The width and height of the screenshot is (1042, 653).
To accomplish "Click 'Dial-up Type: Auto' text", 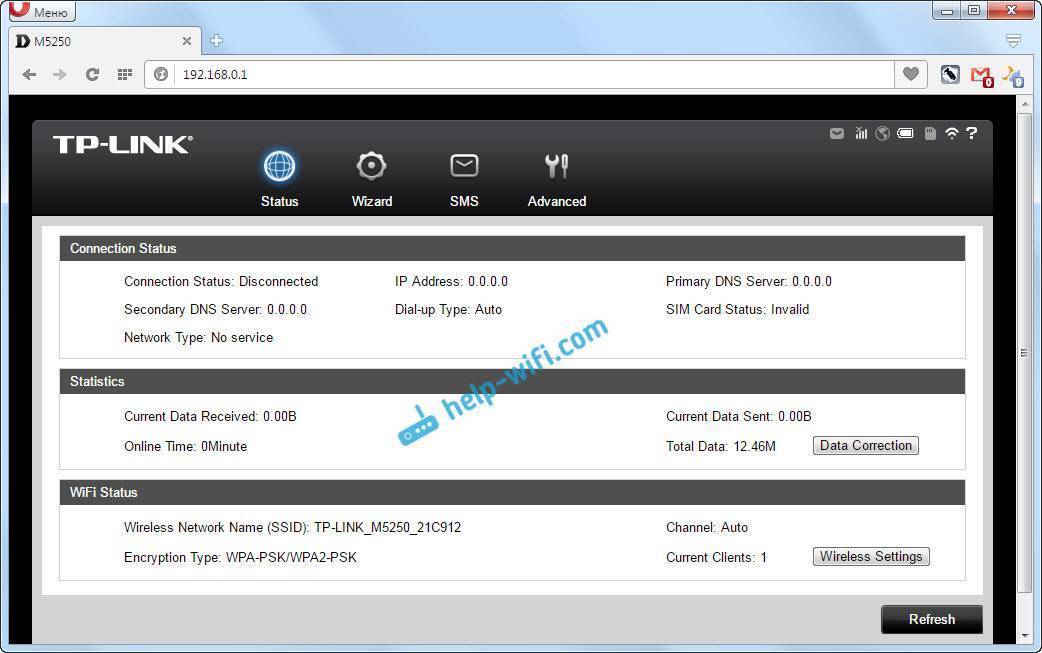I will [449, 310].
